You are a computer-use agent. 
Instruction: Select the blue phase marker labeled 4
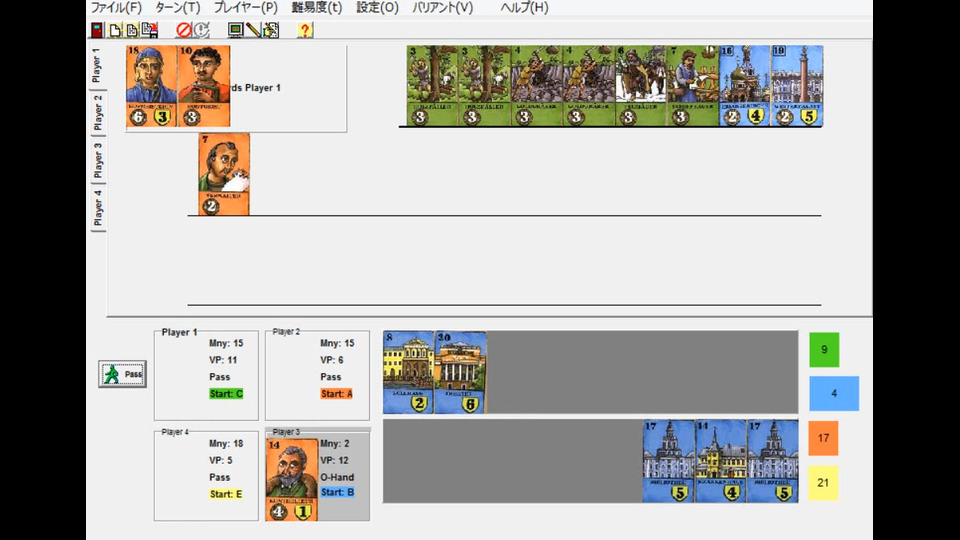[x=834, y=393]
